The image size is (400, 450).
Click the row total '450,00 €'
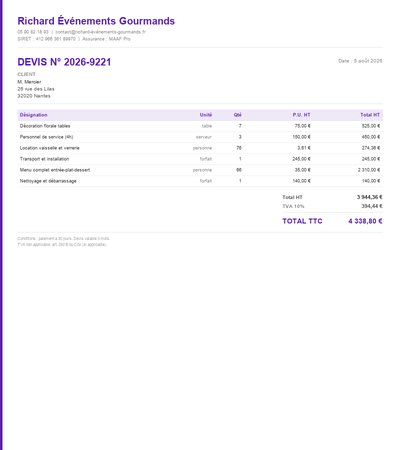pyautogui.click(x=371, y=137)
